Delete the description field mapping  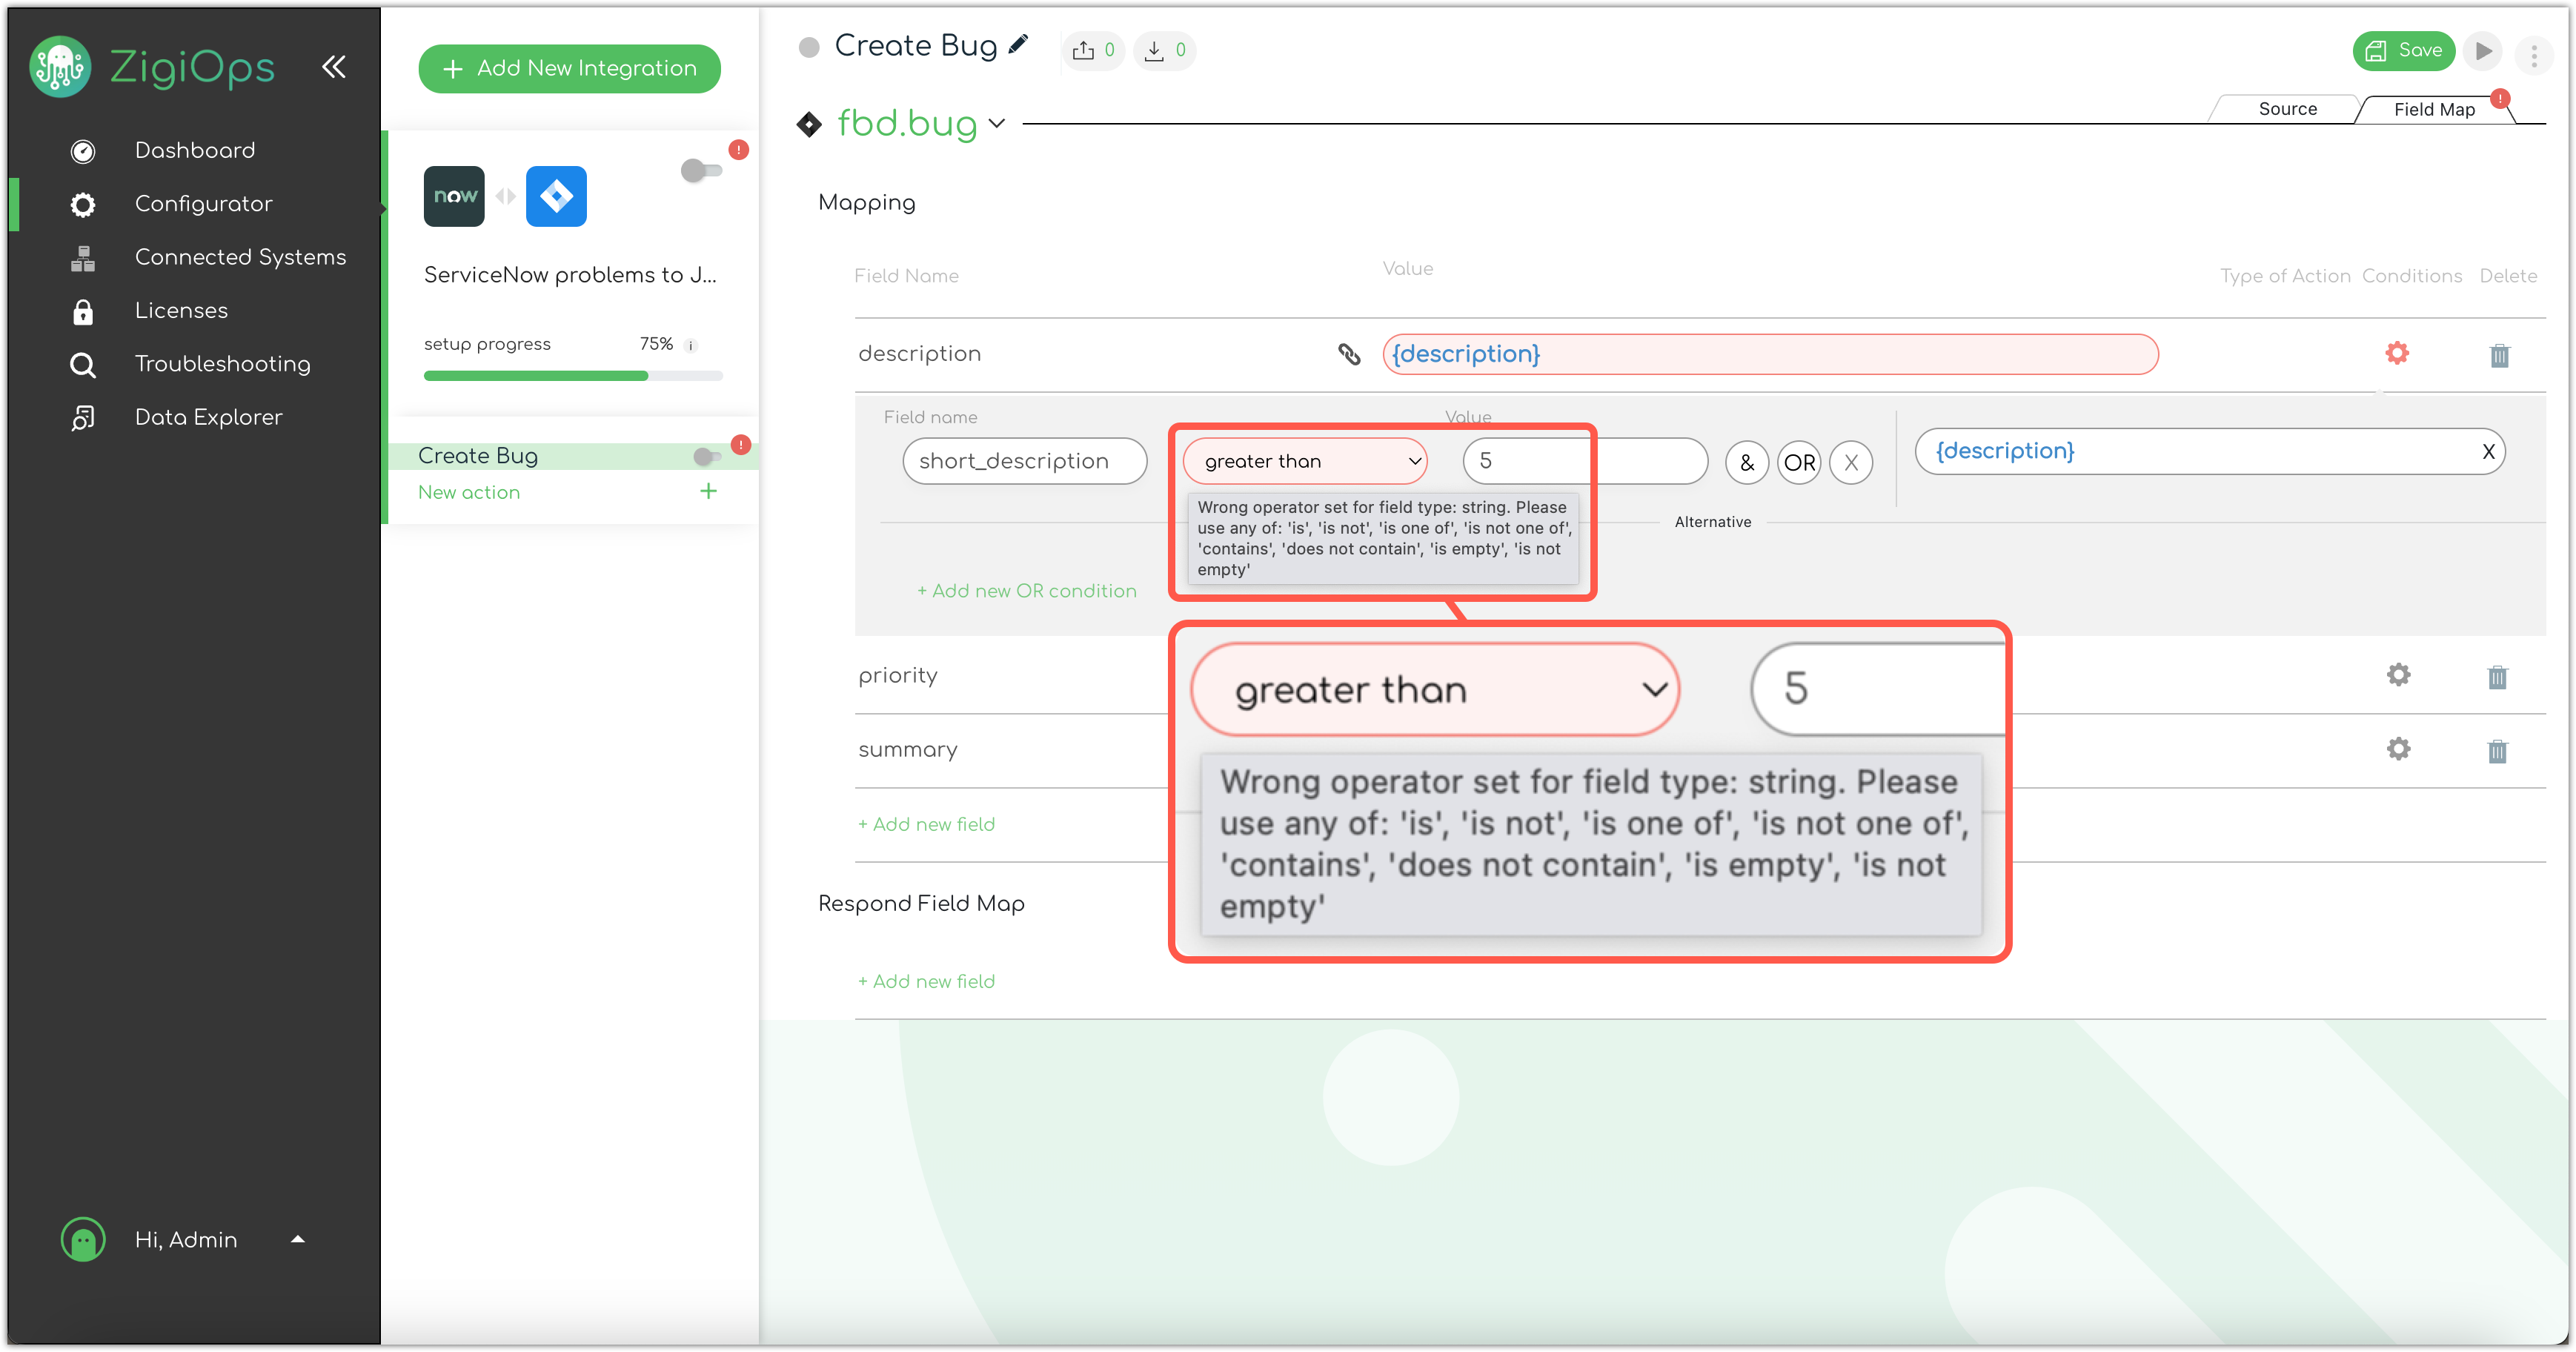click(x=2499, y=355)
